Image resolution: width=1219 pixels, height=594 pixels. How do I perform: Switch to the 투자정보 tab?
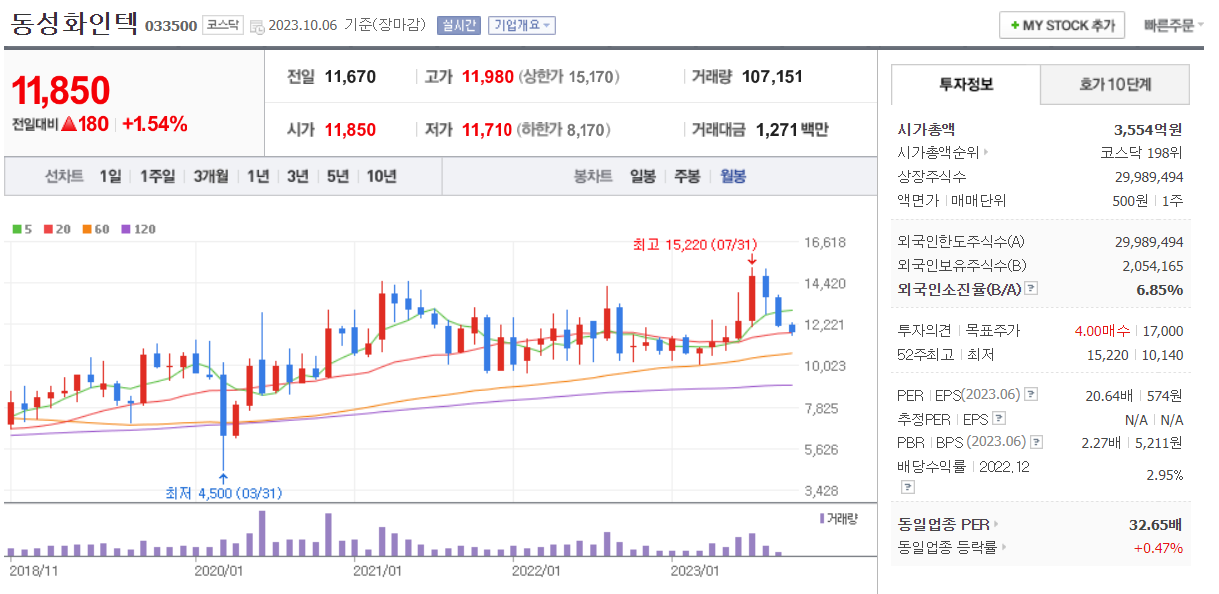coord(966,85)
